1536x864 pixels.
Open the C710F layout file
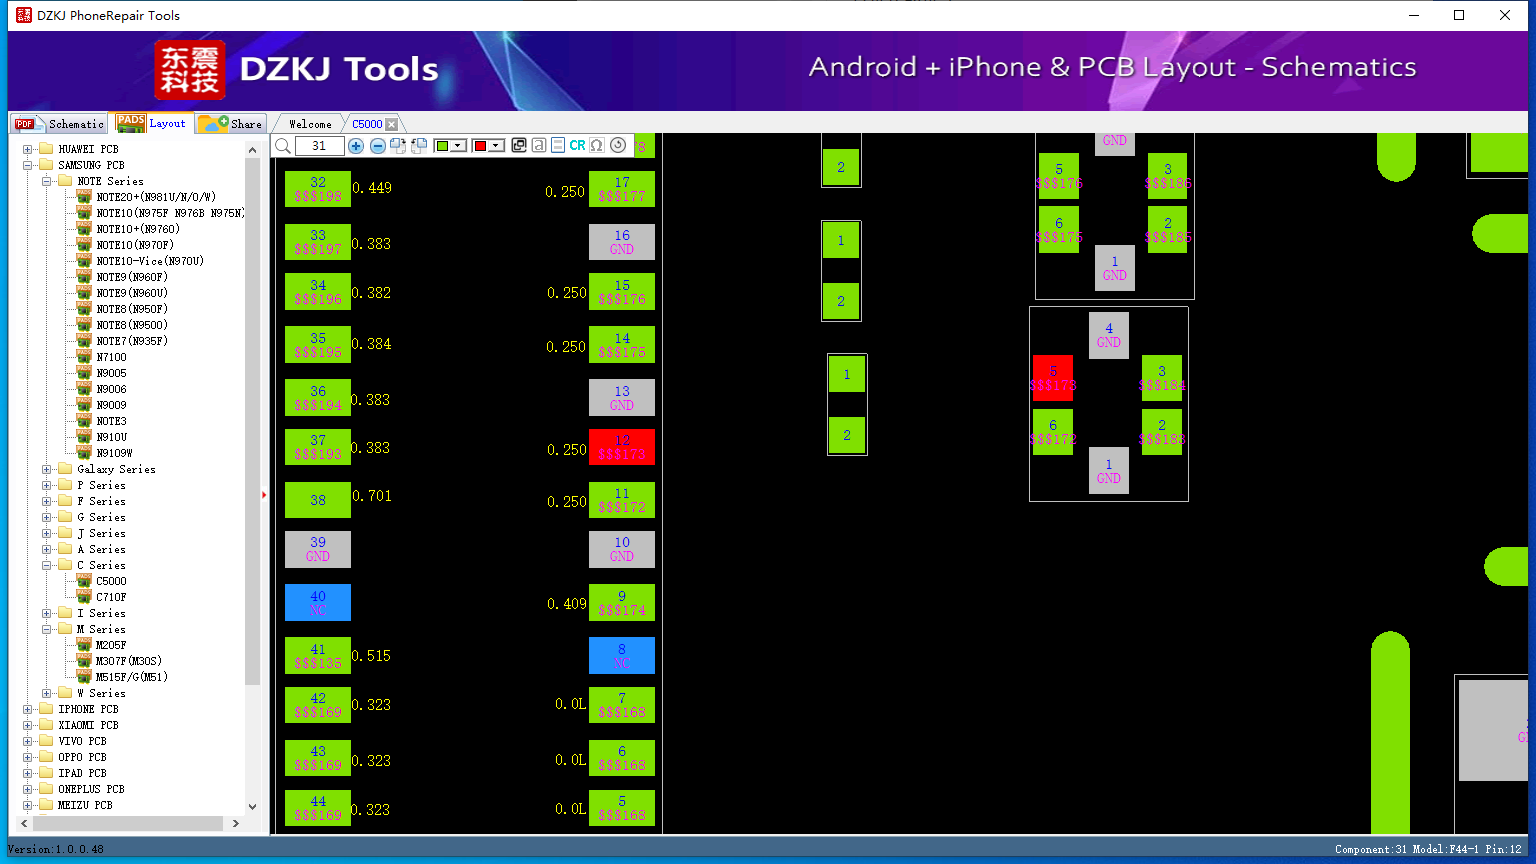[x=112, y=597]
